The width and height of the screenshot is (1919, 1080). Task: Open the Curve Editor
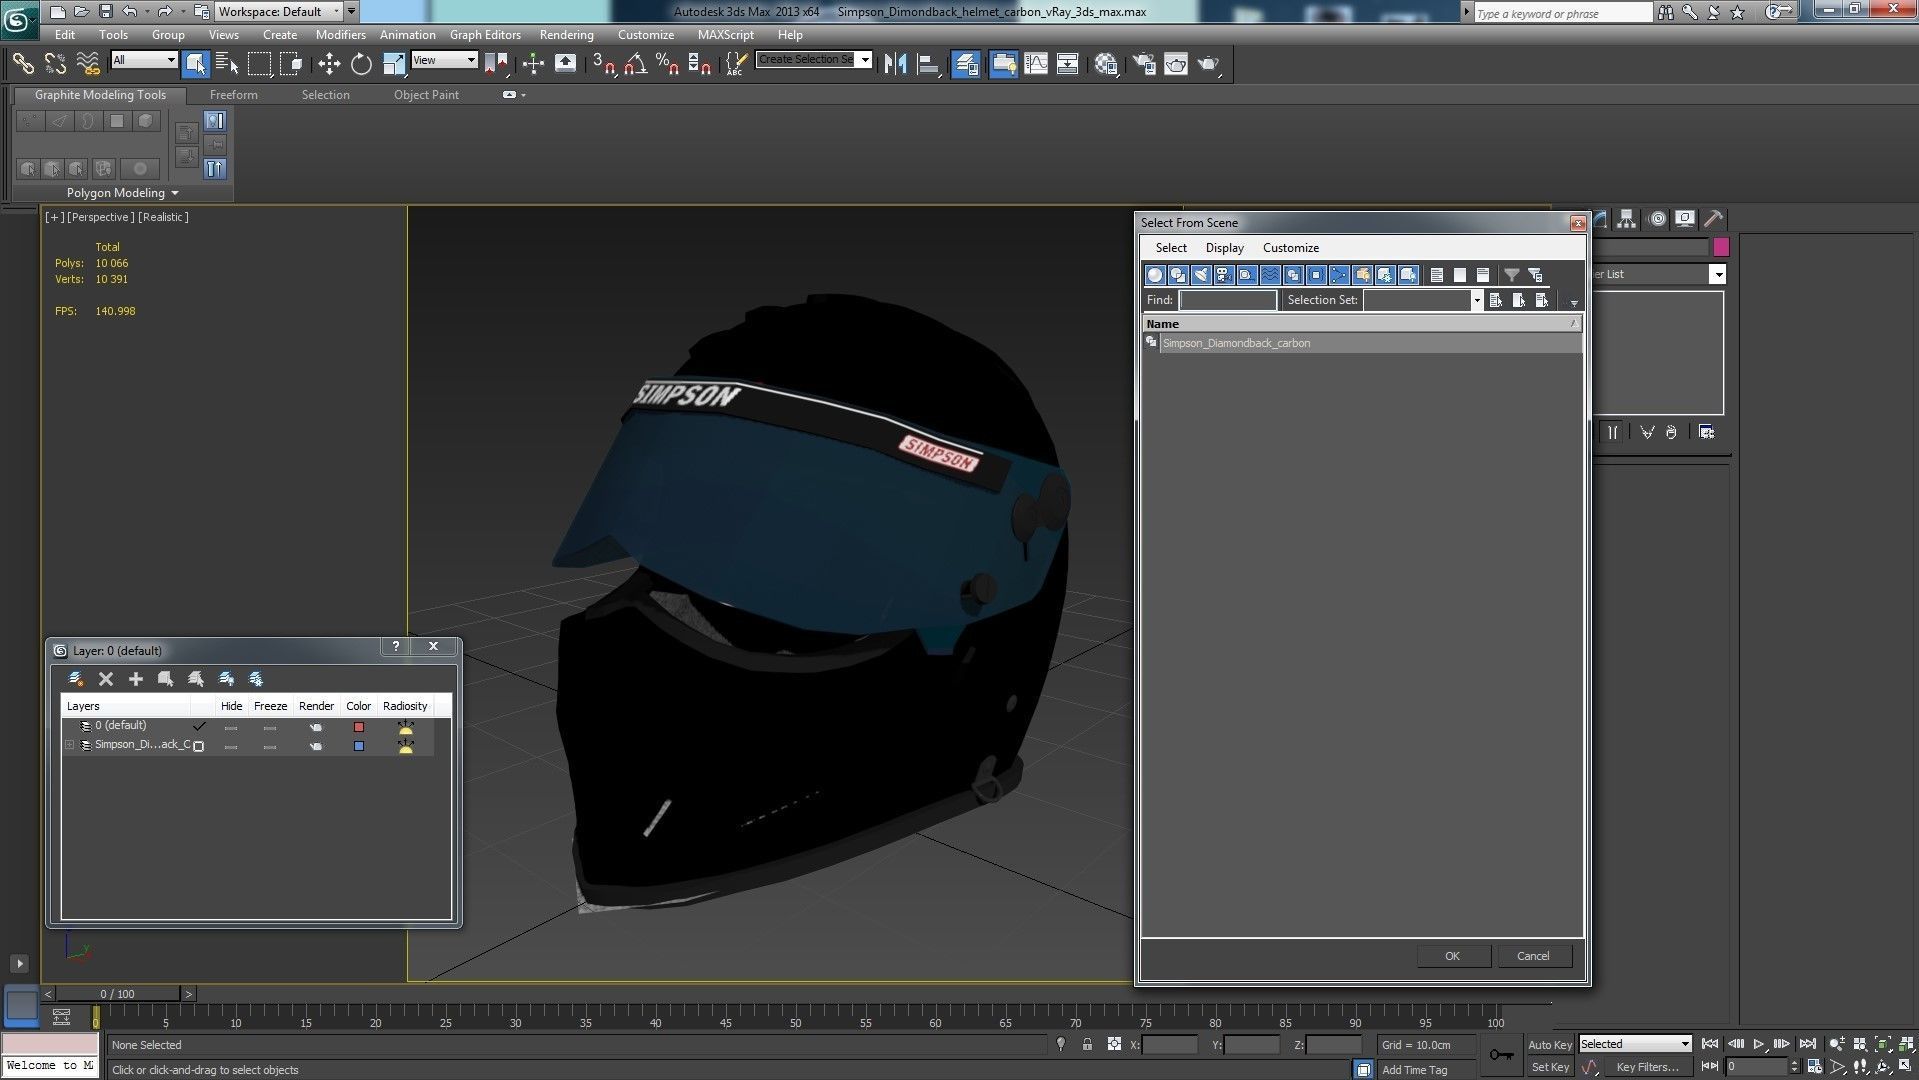pyautogui.click(x=1036, y=64)
